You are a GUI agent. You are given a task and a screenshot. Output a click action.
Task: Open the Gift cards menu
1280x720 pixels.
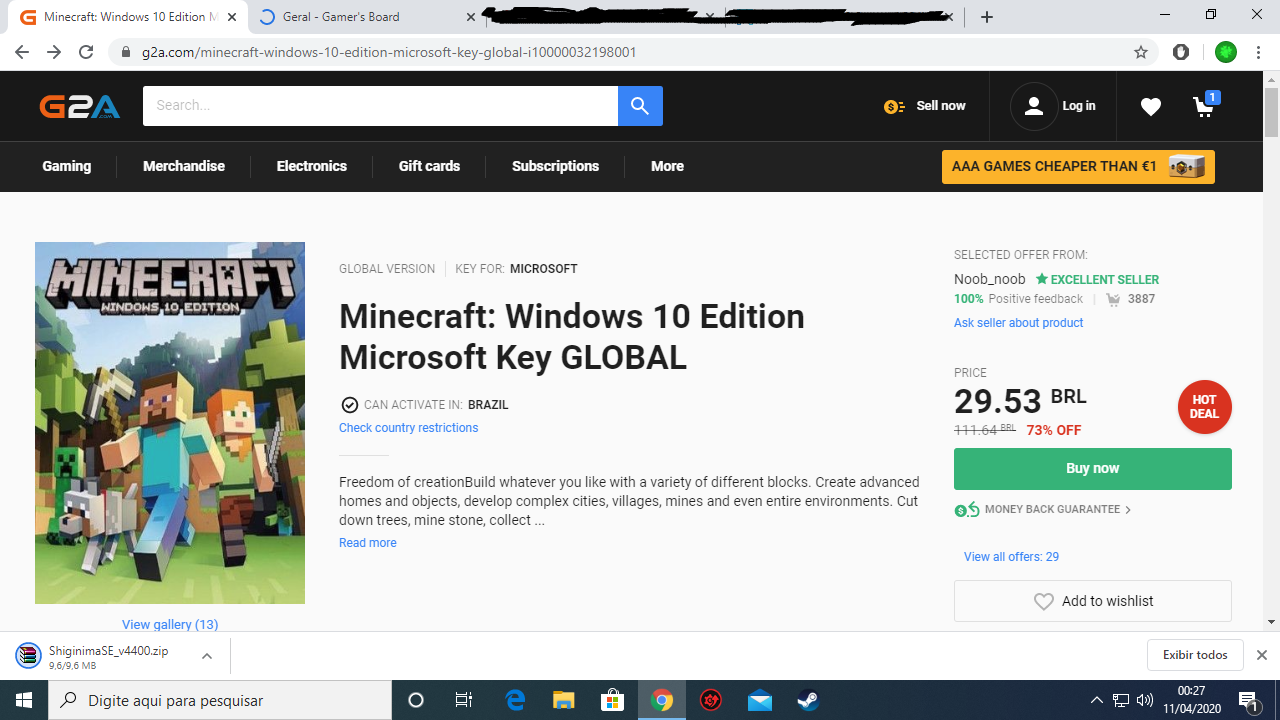click(x=429, y=166)
